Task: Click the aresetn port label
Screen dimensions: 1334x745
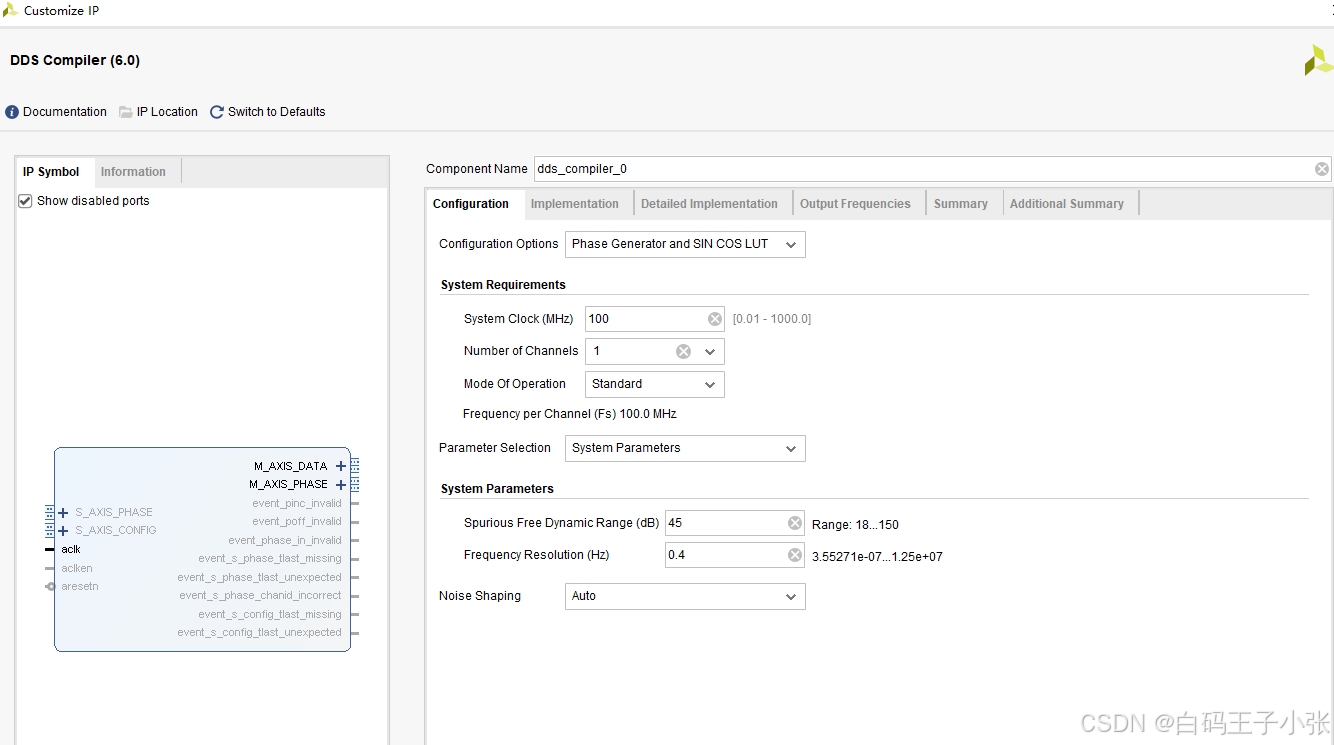Action: pyautogui.click(x=80, y=587)
